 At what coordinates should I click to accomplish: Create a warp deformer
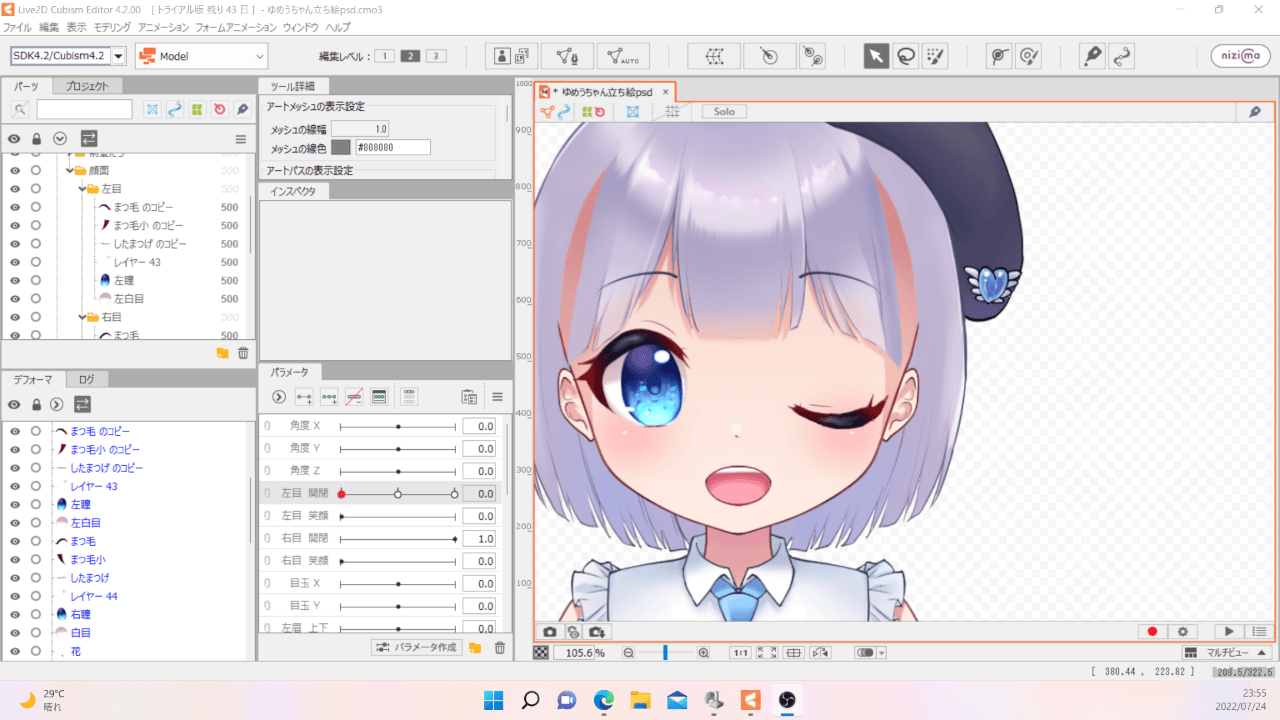pyautogui.click(x=714, y=56)
